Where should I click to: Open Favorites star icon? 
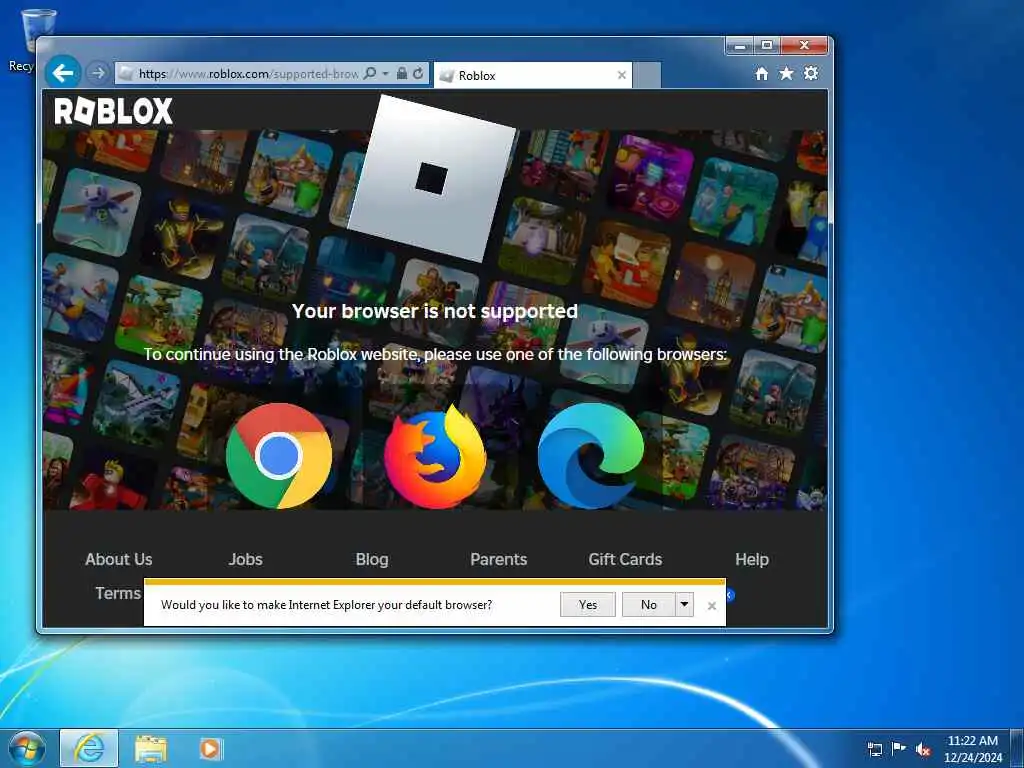786,73
